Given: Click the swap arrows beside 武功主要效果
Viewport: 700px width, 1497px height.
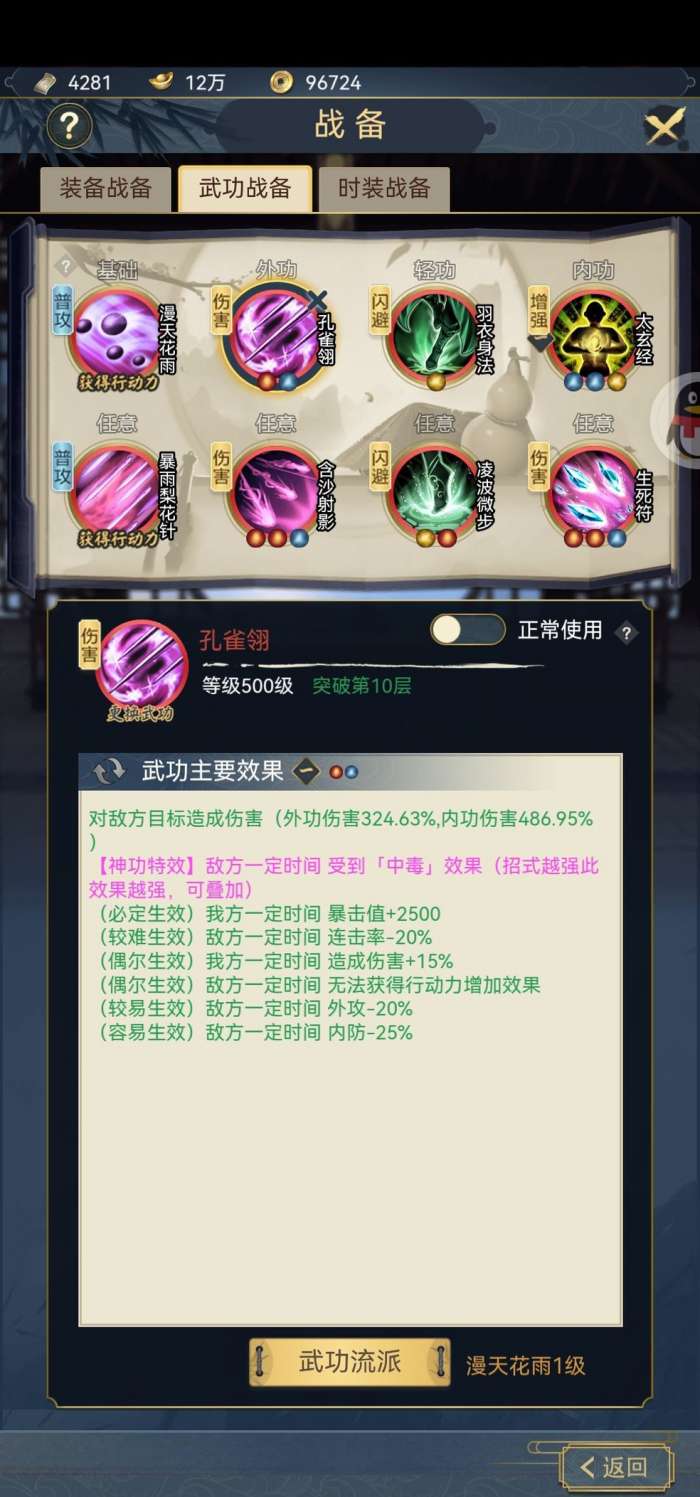Looking at the screenshot, I should (109, 772).
